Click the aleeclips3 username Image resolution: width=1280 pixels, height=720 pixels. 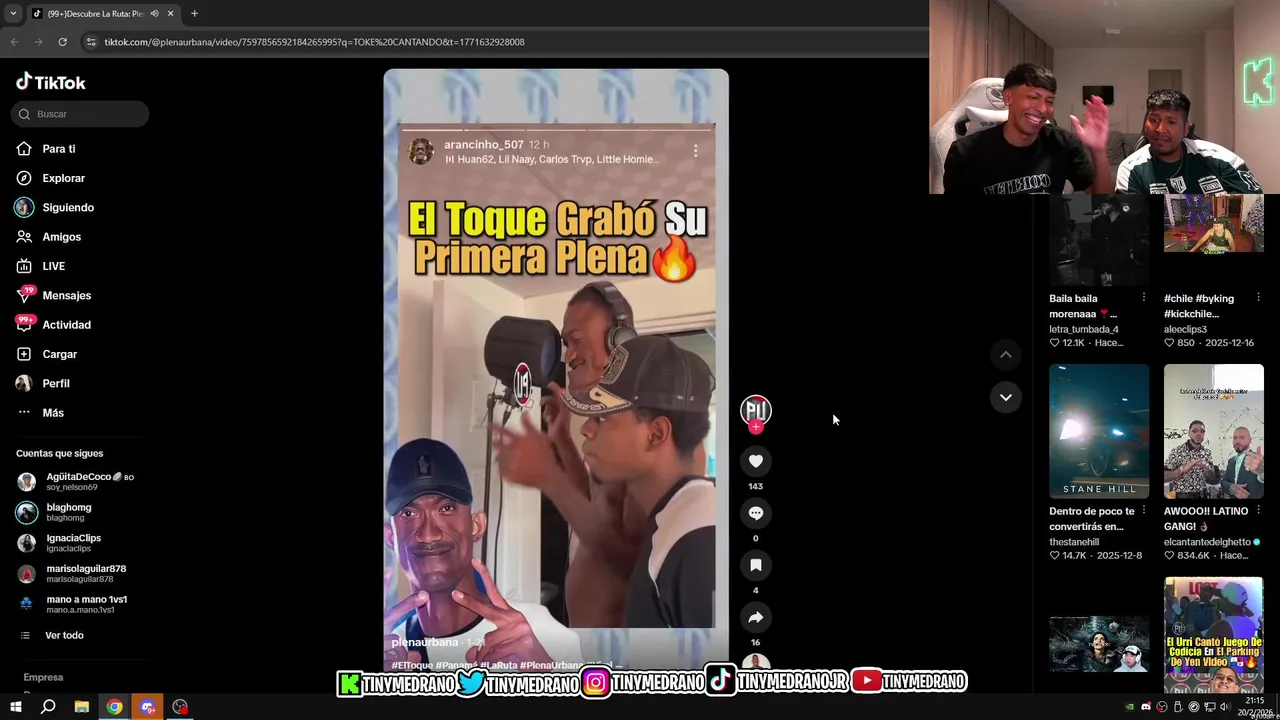[1185, 329]
